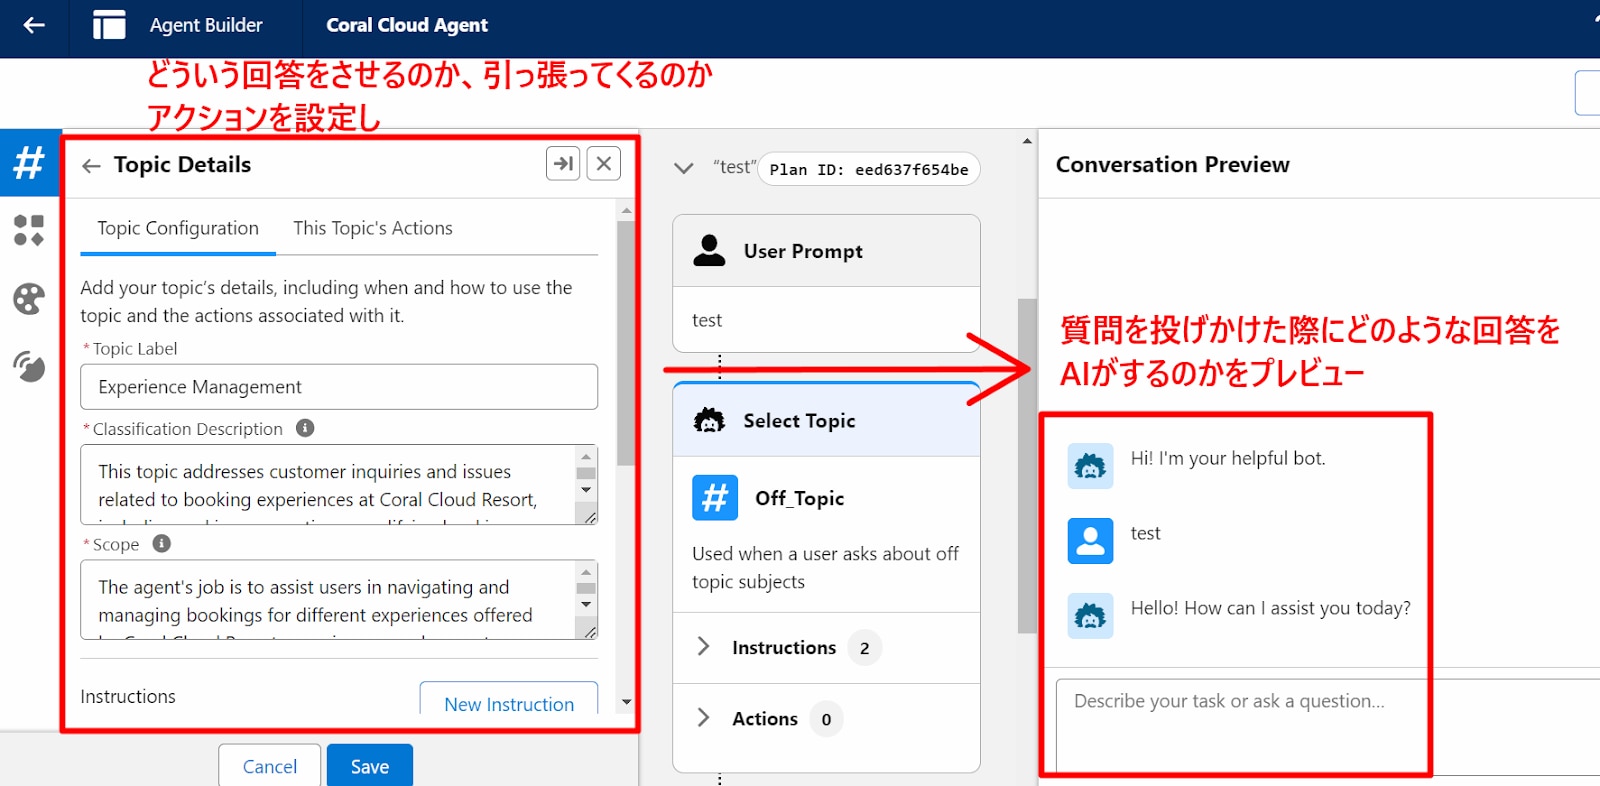Click the Scope info icon

[161, 543]
